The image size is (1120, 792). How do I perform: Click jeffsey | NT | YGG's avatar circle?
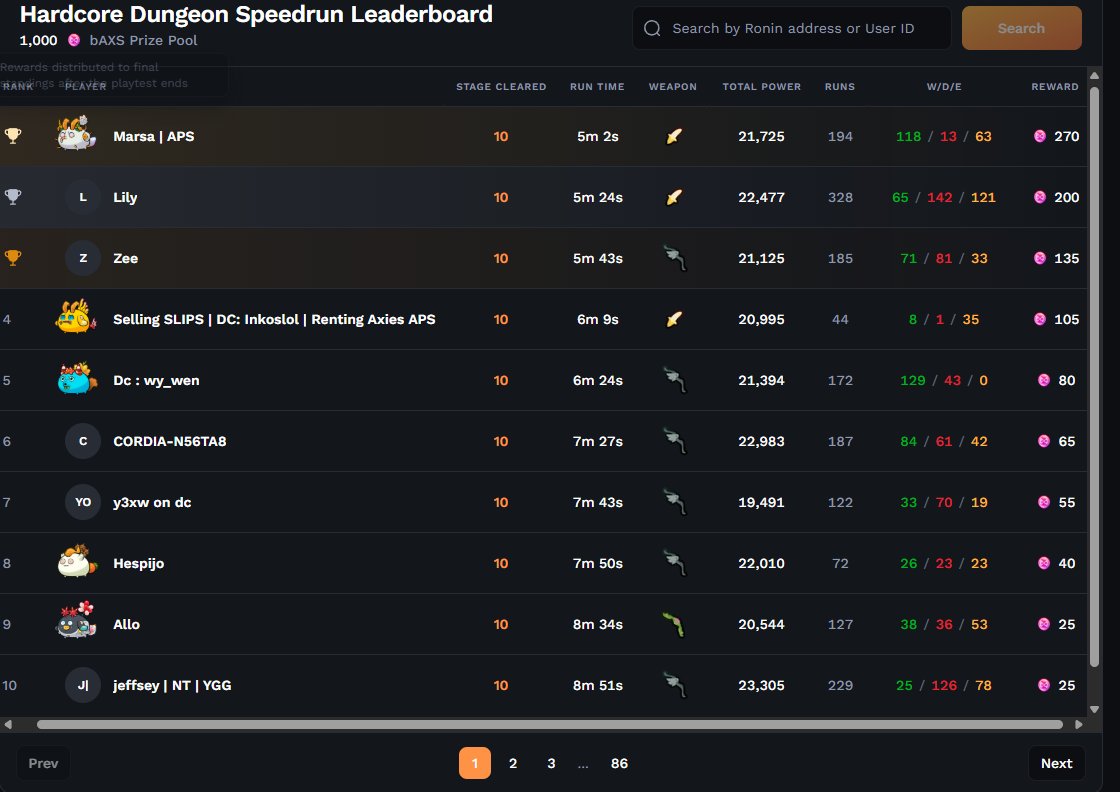click(83, 685)
